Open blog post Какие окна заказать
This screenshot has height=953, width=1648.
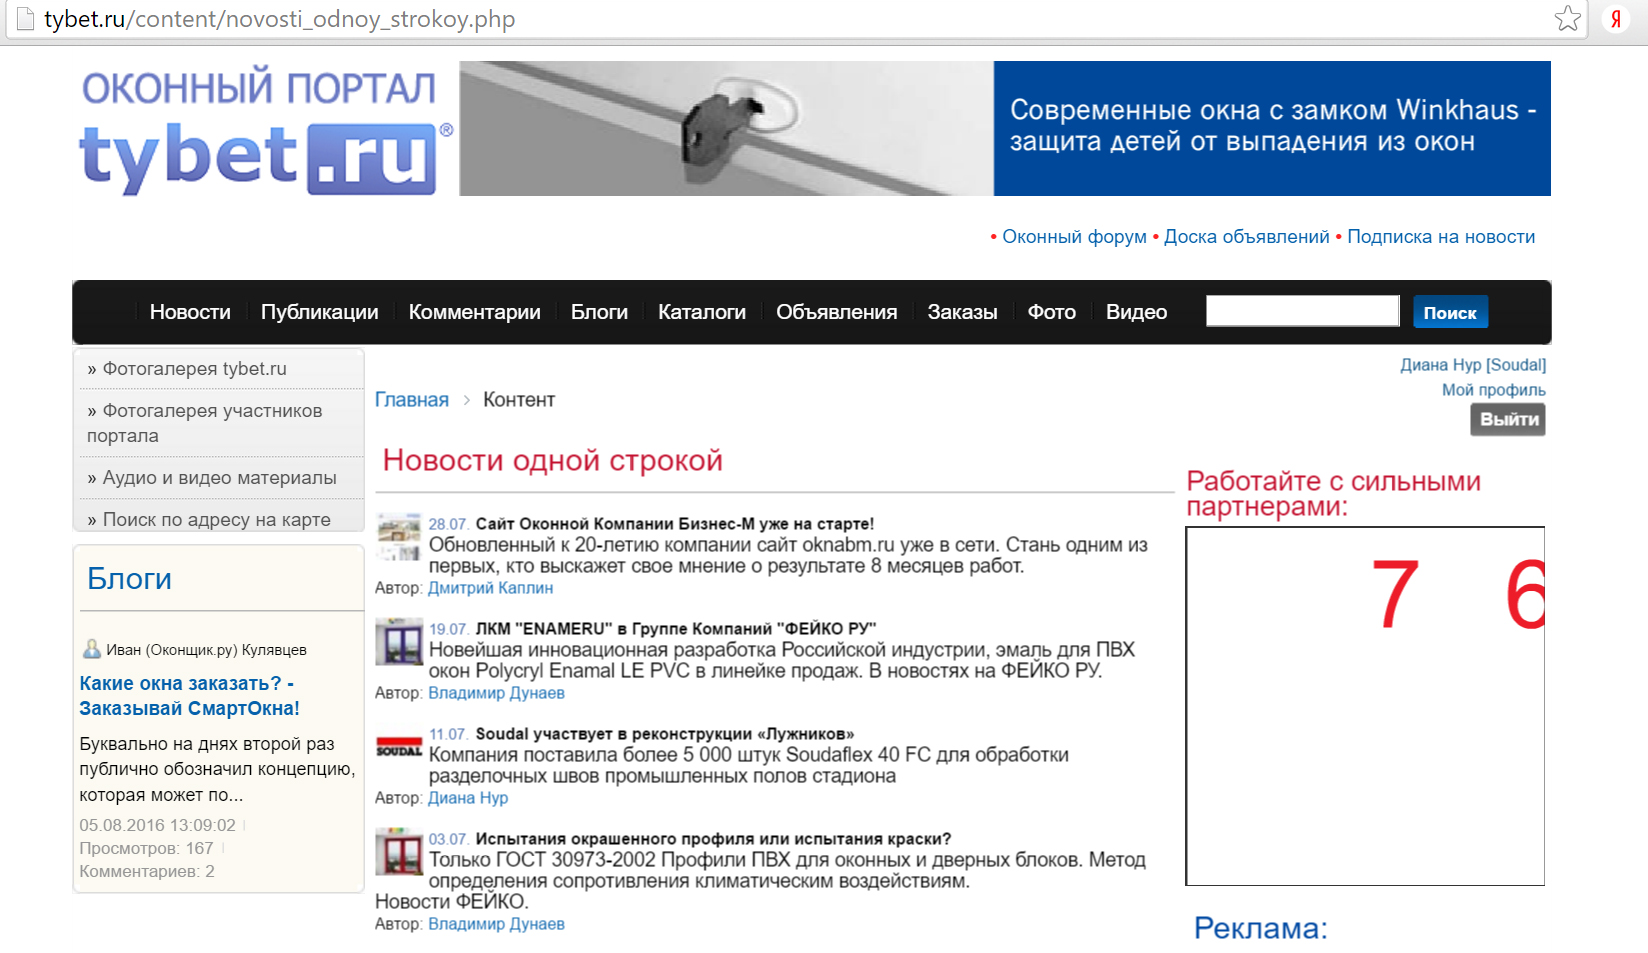[189, 696]
